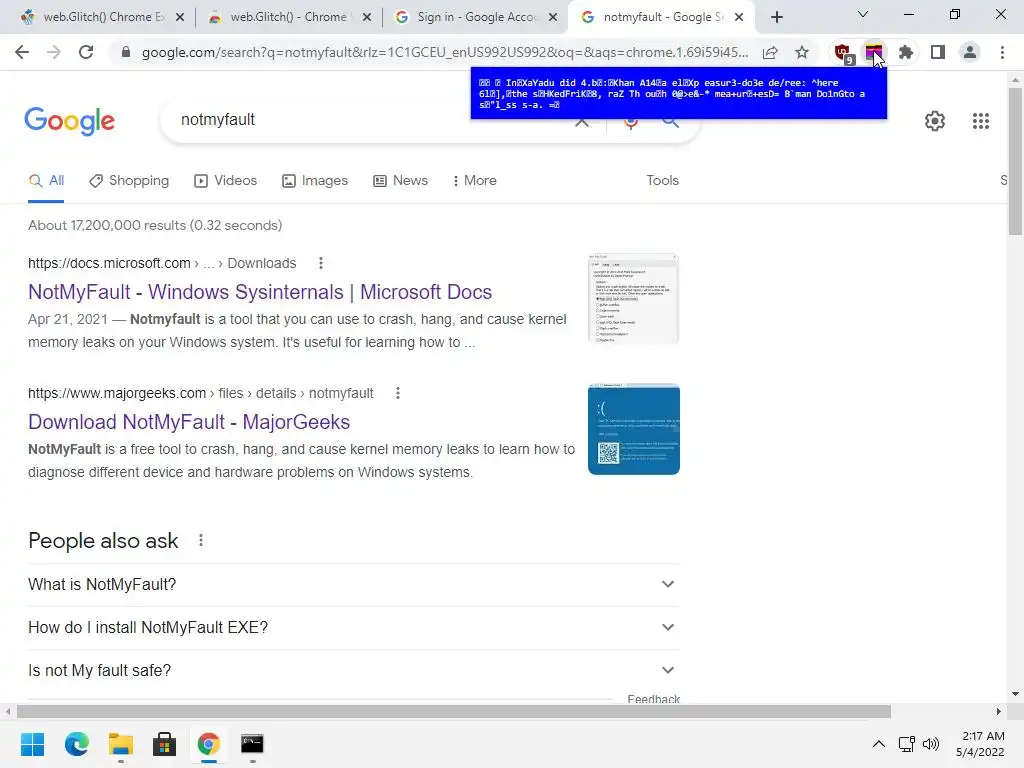Open the Windows Start menu

pos(33,744)
